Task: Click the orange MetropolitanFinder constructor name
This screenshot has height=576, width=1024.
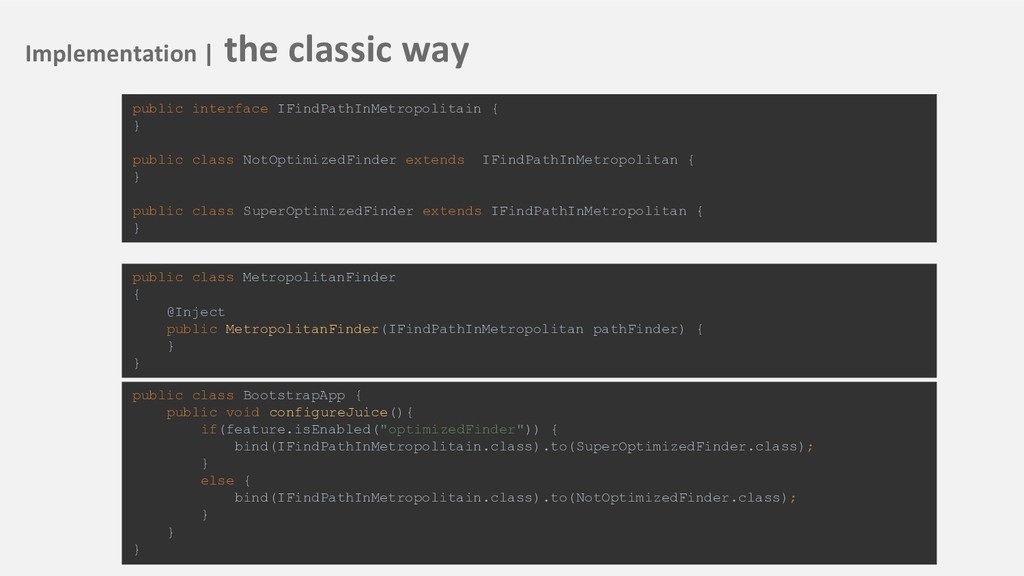Action: point(302,329)
